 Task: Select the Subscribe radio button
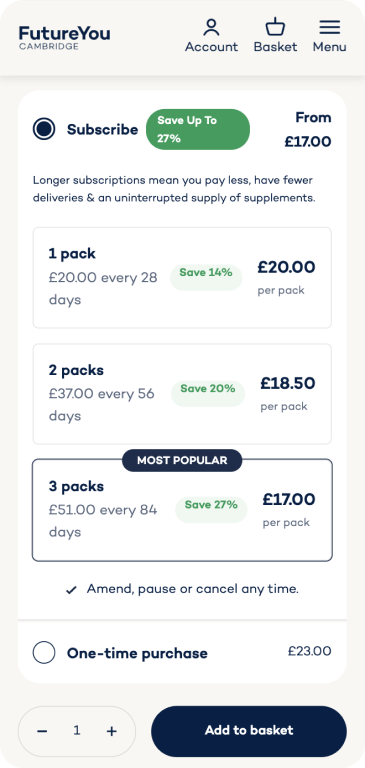[x=44, y=129]
